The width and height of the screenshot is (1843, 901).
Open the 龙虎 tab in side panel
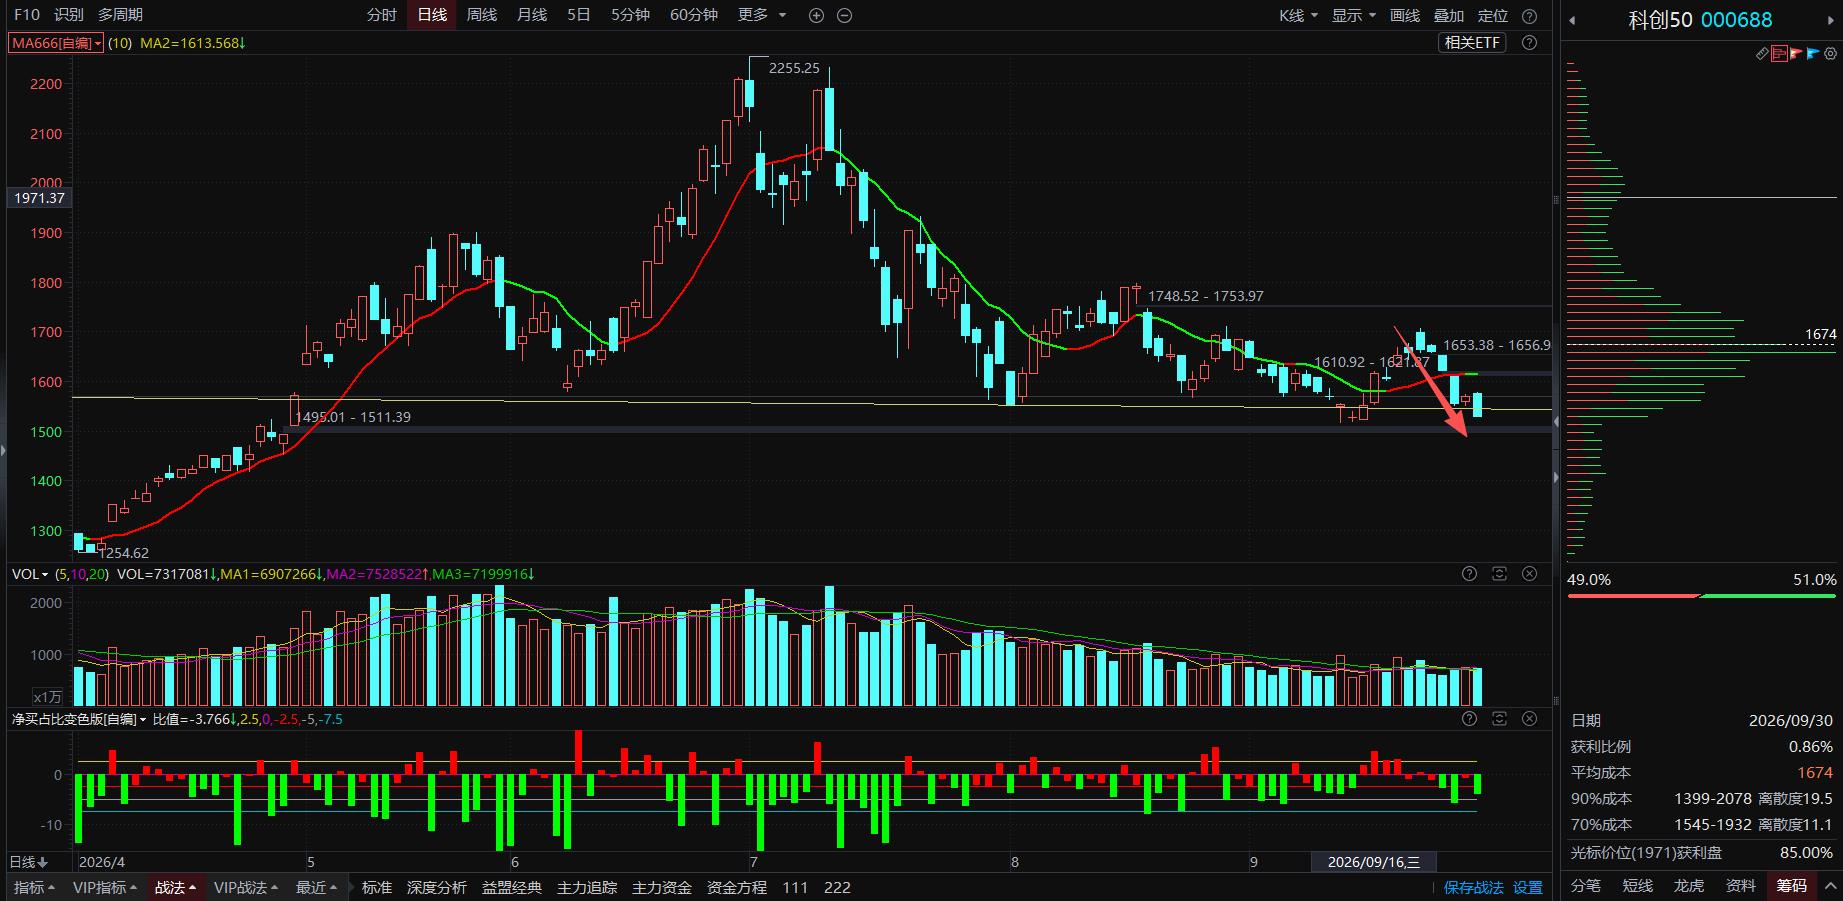pyautogui.click(x=1688, y=885)
